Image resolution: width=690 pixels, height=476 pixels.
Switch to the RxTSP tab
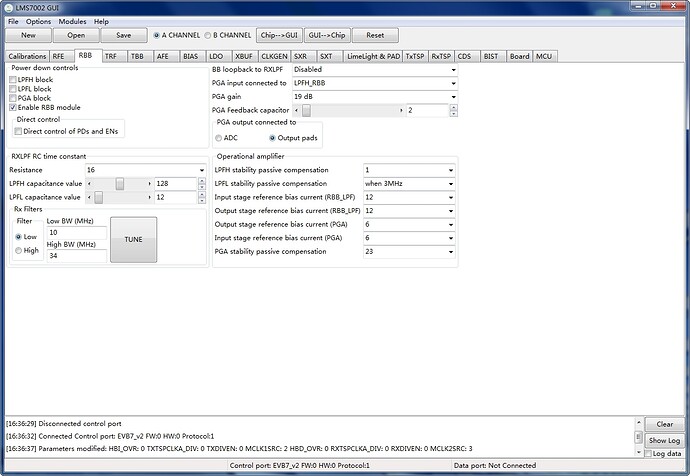(441, 56)
